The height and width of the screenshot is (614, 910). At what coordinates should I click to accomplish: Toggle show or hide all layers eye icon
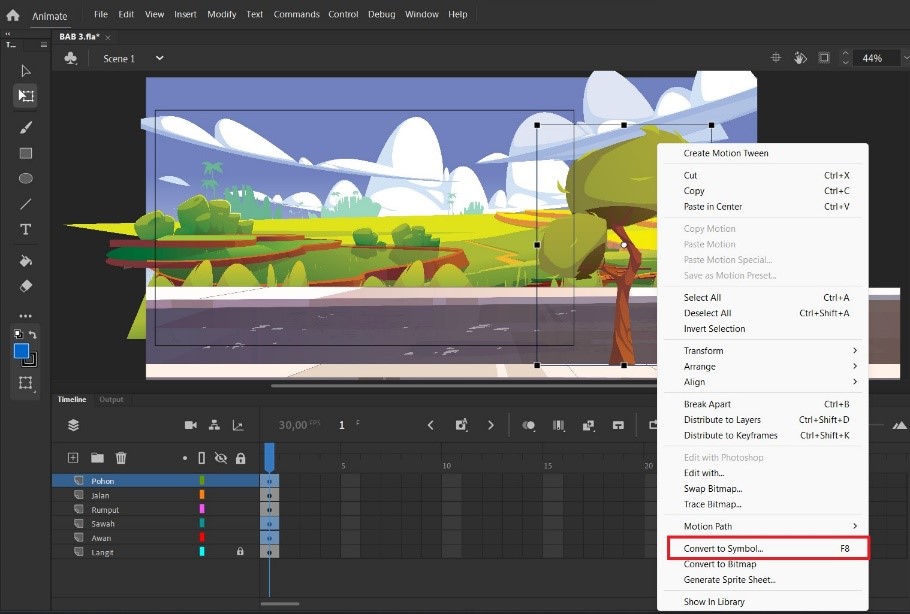[221, 458]
